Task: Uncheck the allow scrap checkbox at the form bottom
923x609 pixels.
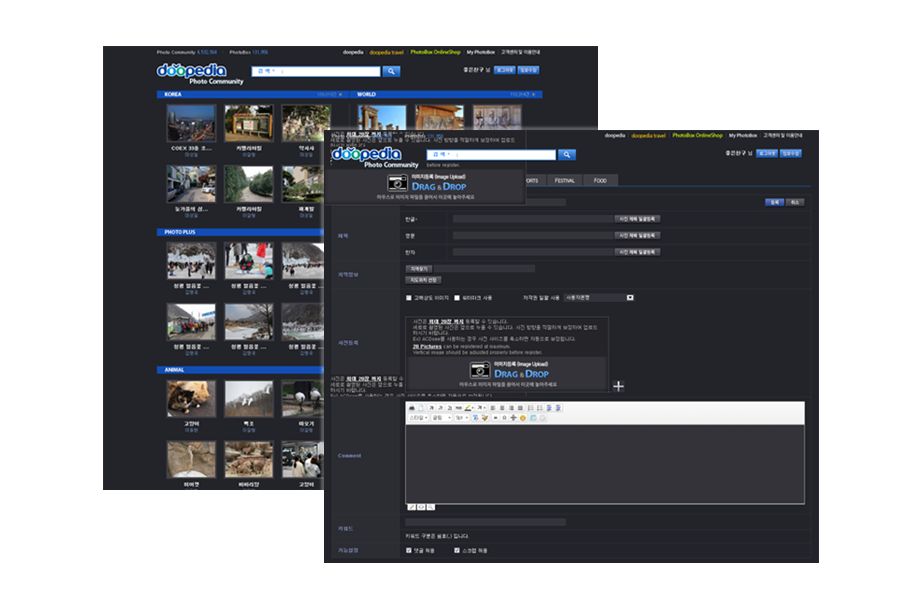Action: (x=457, y=550)
